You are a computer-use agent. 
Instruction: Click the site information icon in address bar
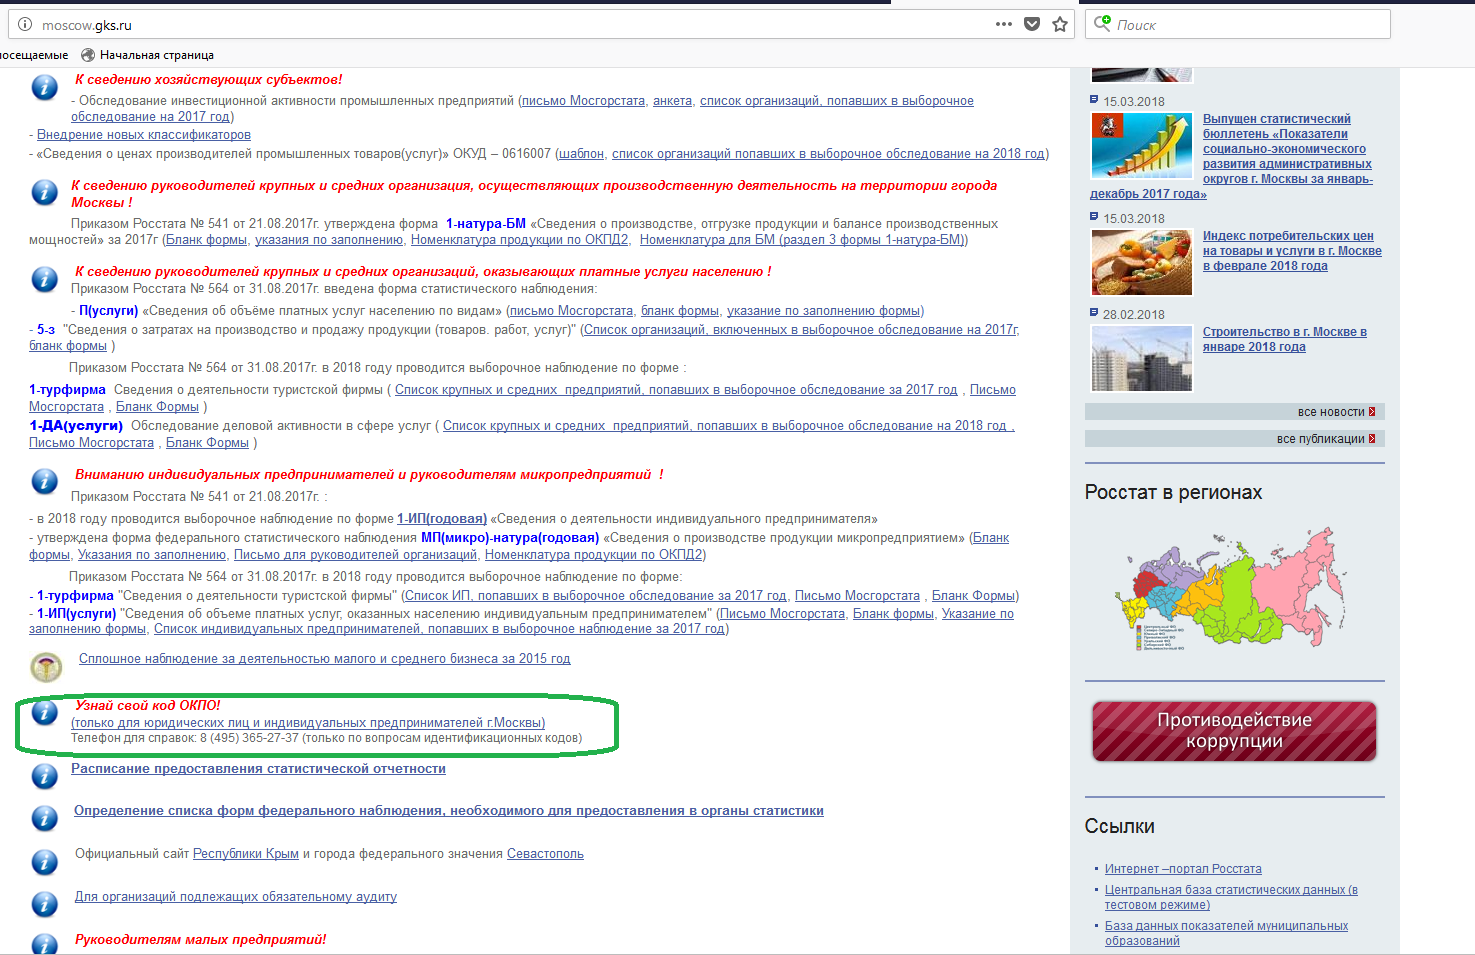click(x=25, y=25)
